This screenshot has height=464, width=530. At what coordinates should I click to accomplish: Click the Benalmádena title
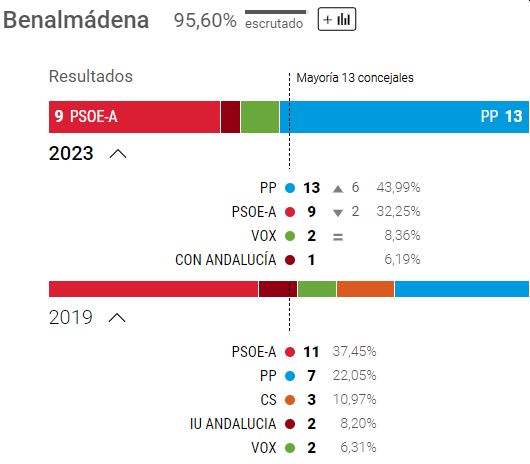76,20
